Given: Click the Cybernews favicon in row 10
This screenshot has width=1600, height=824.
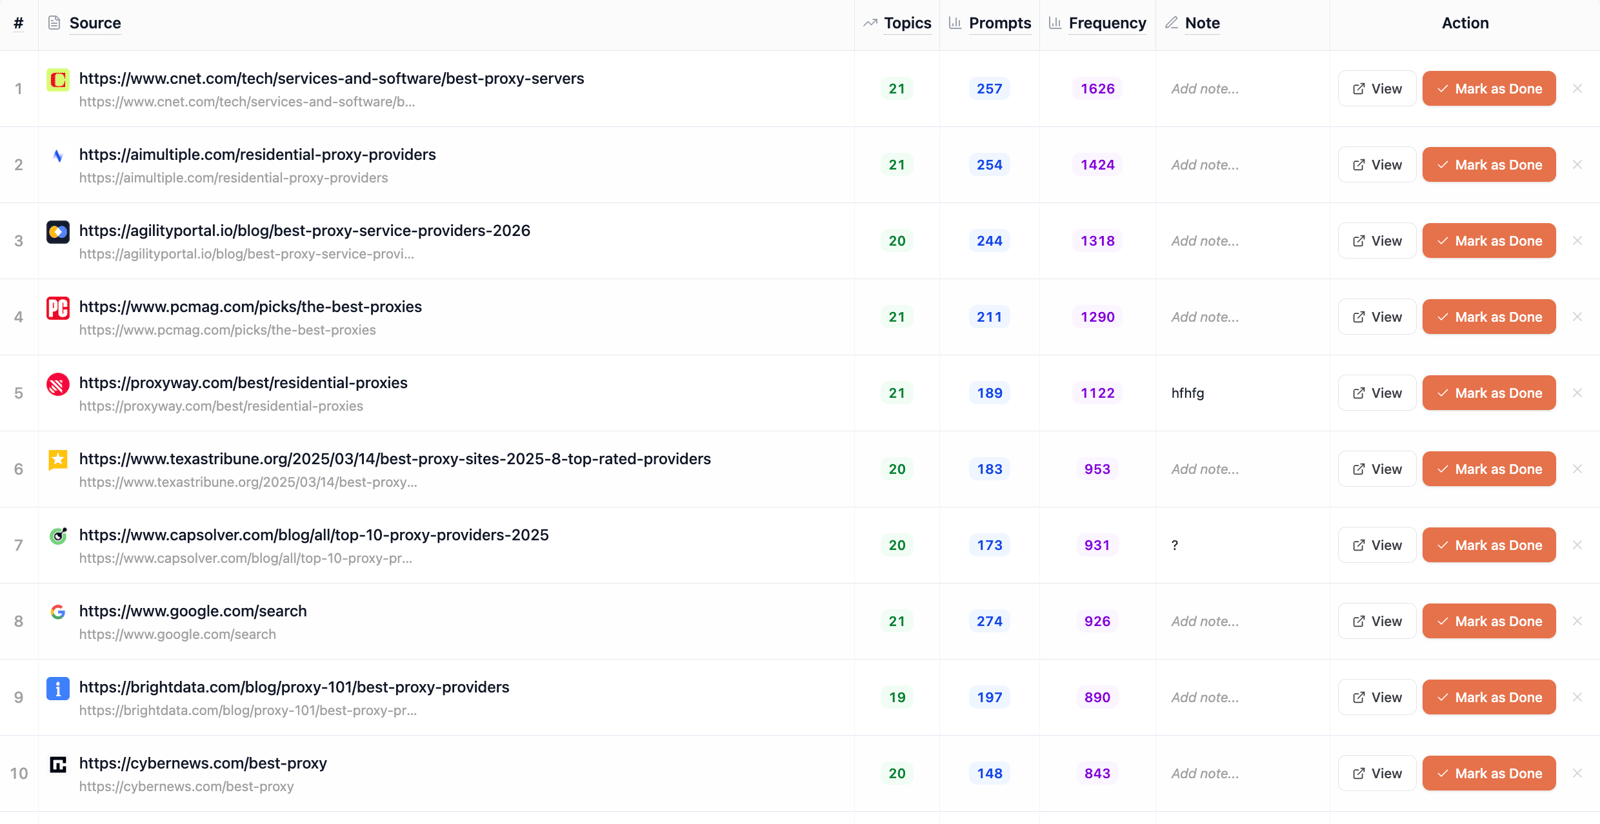Looking at the screenshot, I should (x=58, y=765).
